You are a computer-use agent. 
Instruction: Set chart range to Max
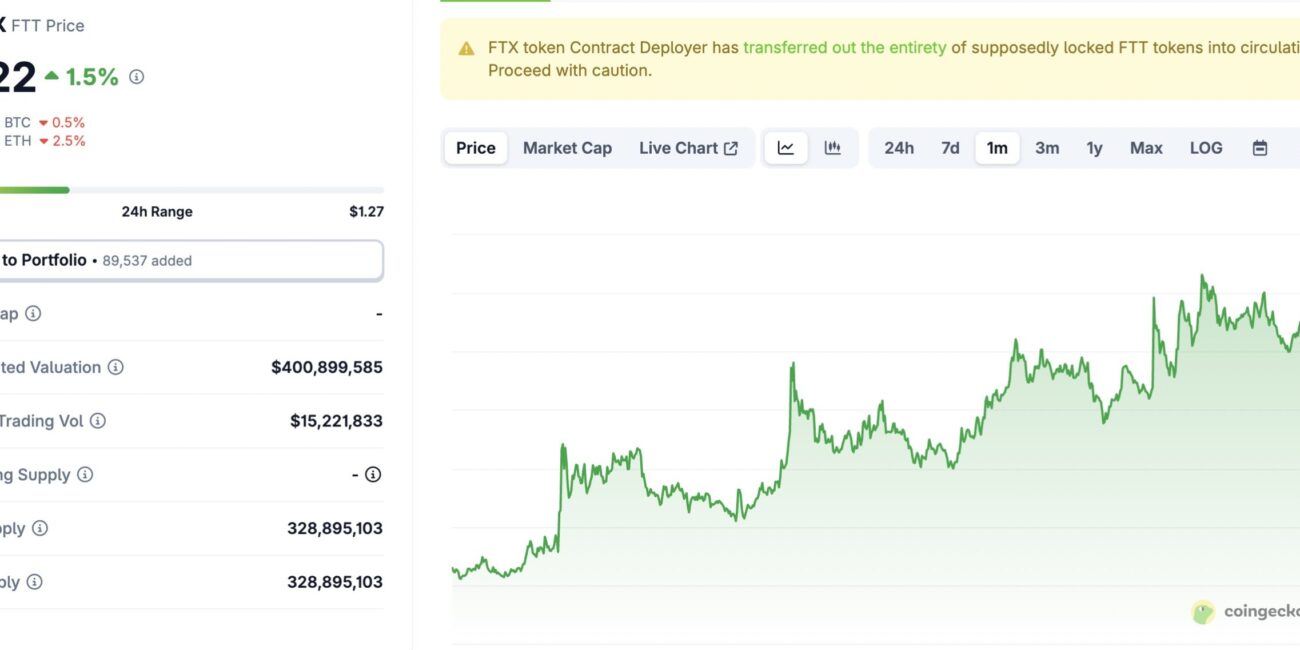tap(1146, 148)
